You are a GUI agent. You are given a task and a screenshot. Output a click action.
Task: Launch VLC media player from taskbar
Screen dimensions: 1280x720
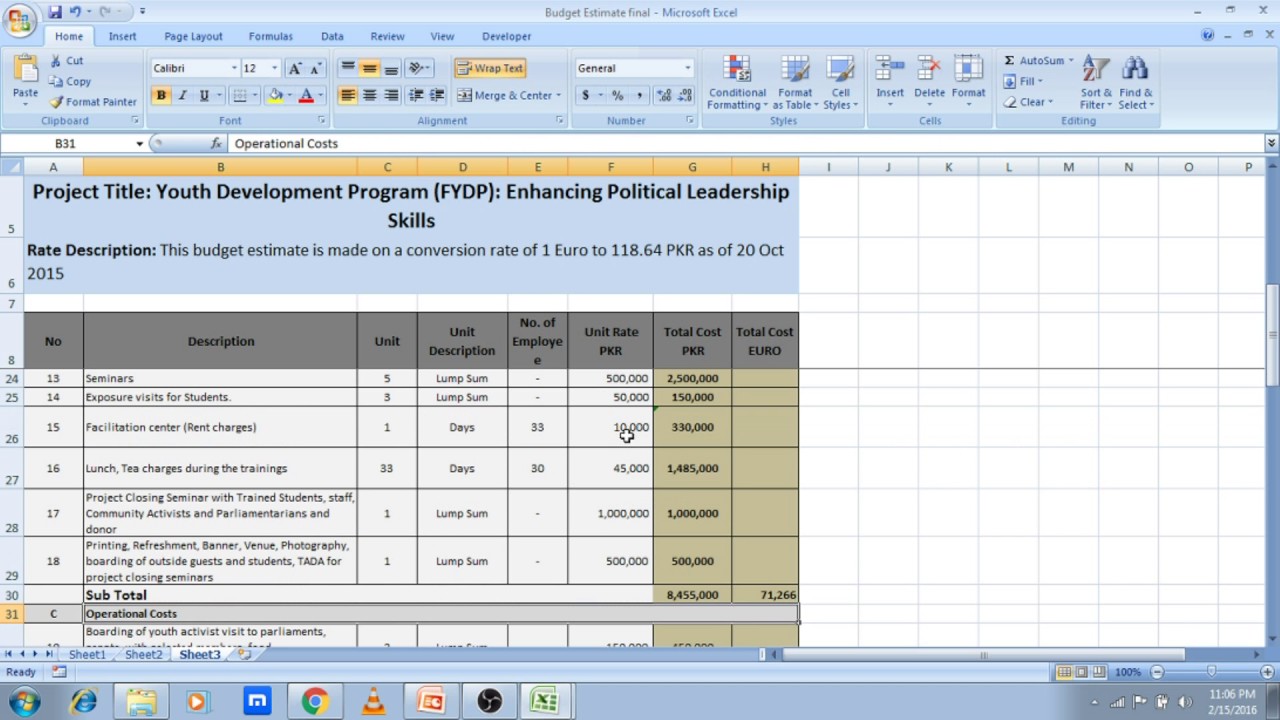(x=373, y=701)
